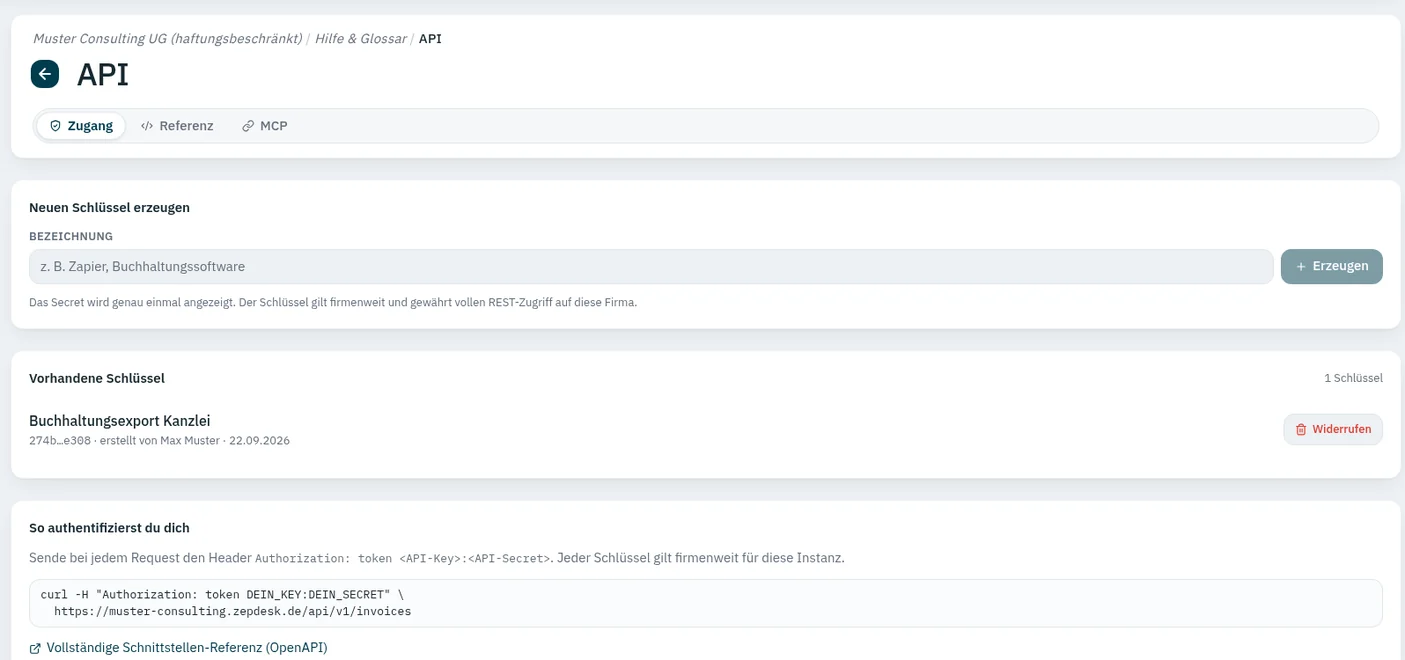The width and height of the screenshot is (1405, 660).
Task: Navigate to Hilfe & Glossar breadcrumb
Action: pos(360,39)
